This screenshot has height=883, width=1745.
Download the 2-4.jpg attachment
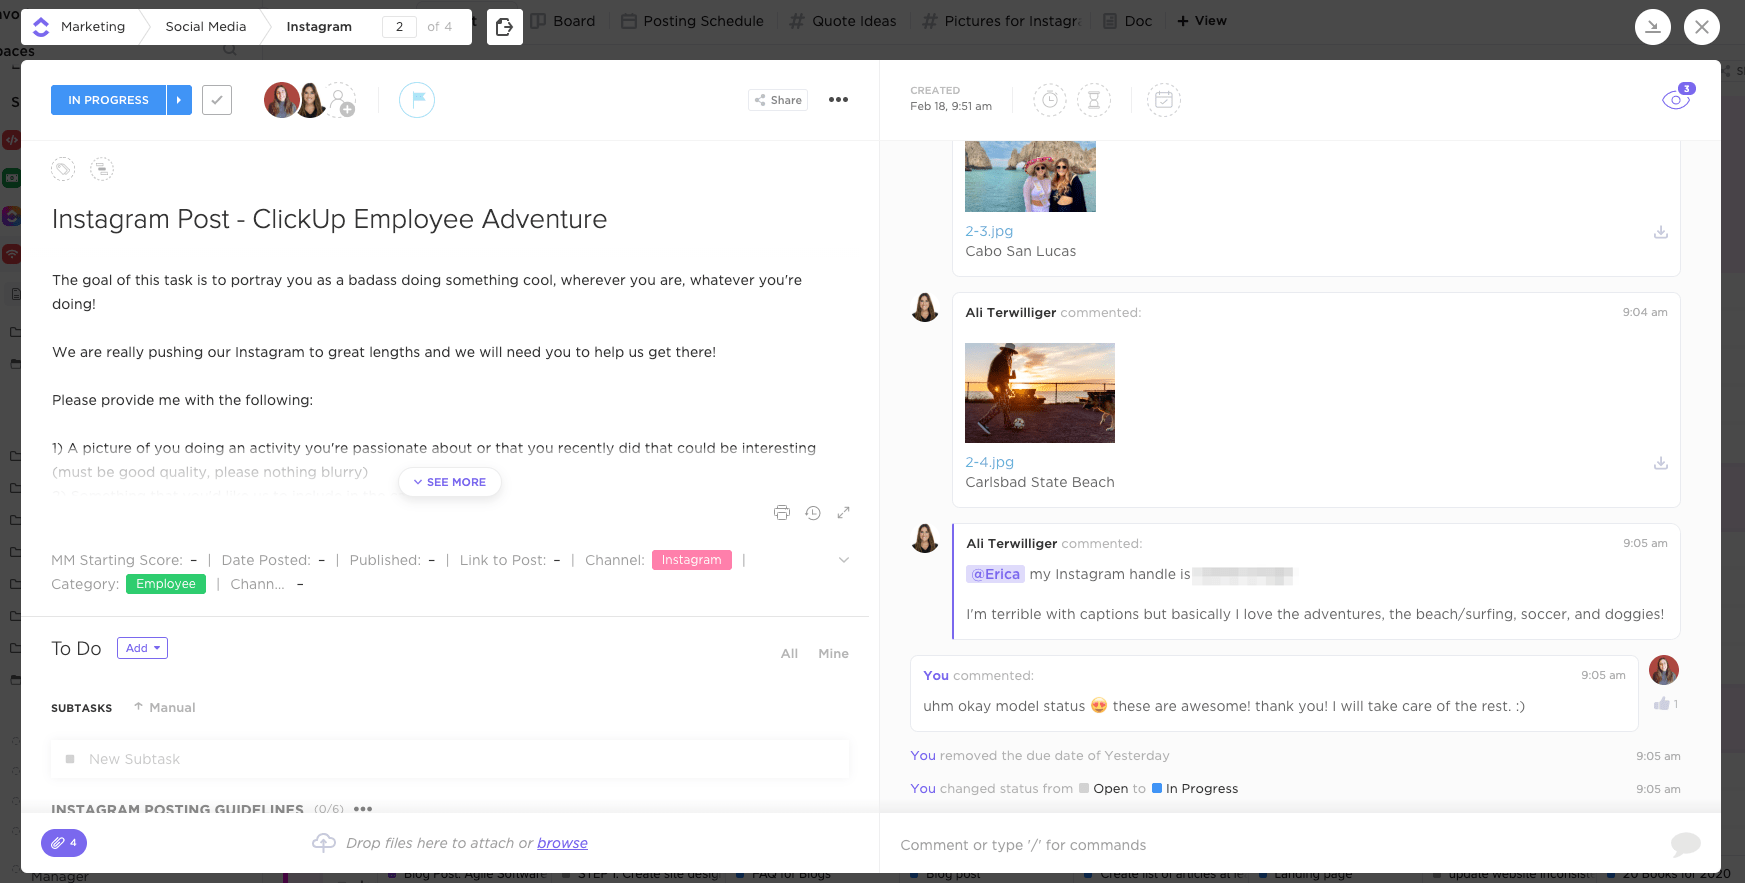point(1660,463)
